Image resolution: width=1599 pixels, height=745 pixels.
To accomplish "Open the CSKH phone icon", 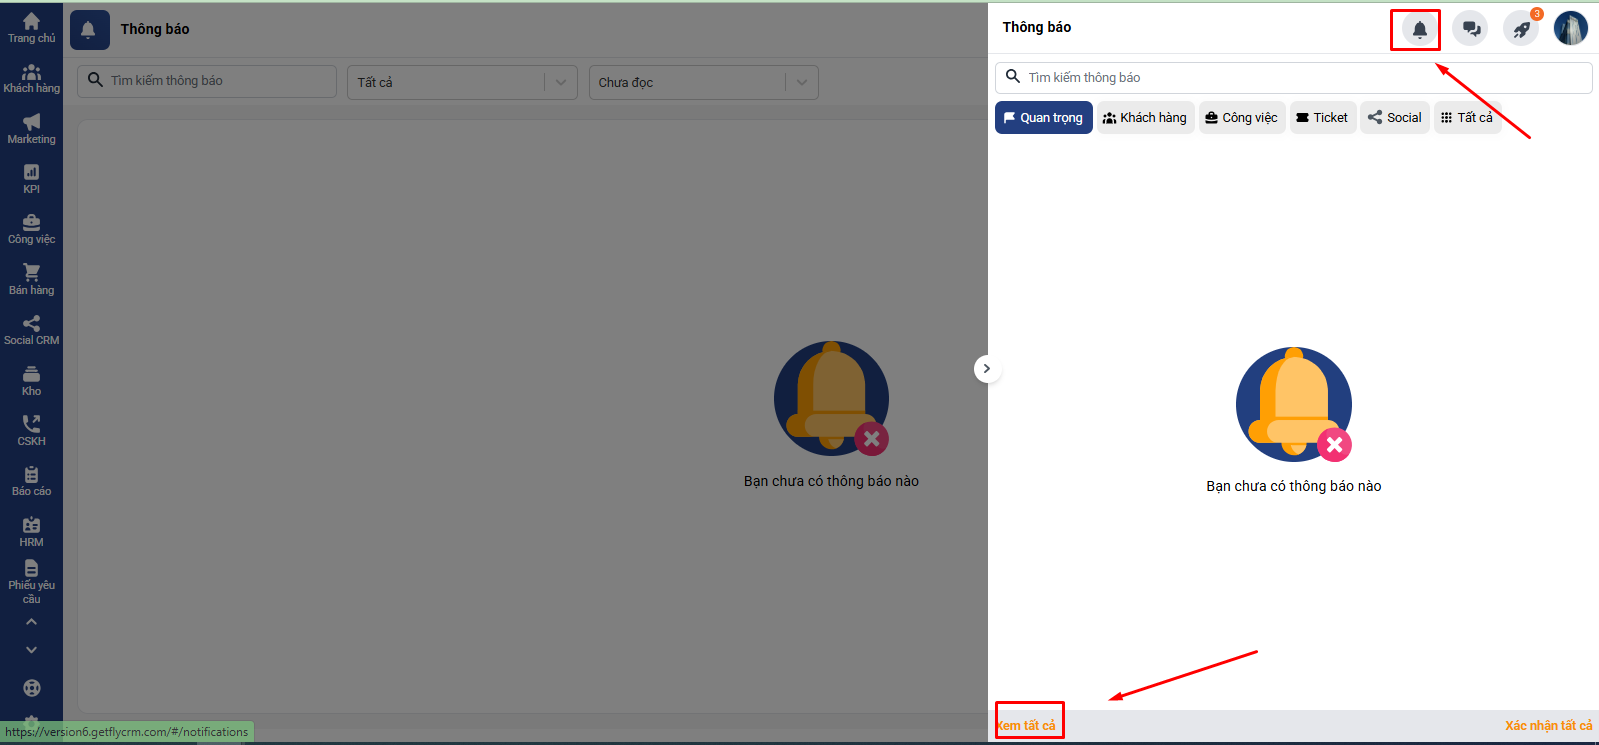I will [x=31, y=431].
